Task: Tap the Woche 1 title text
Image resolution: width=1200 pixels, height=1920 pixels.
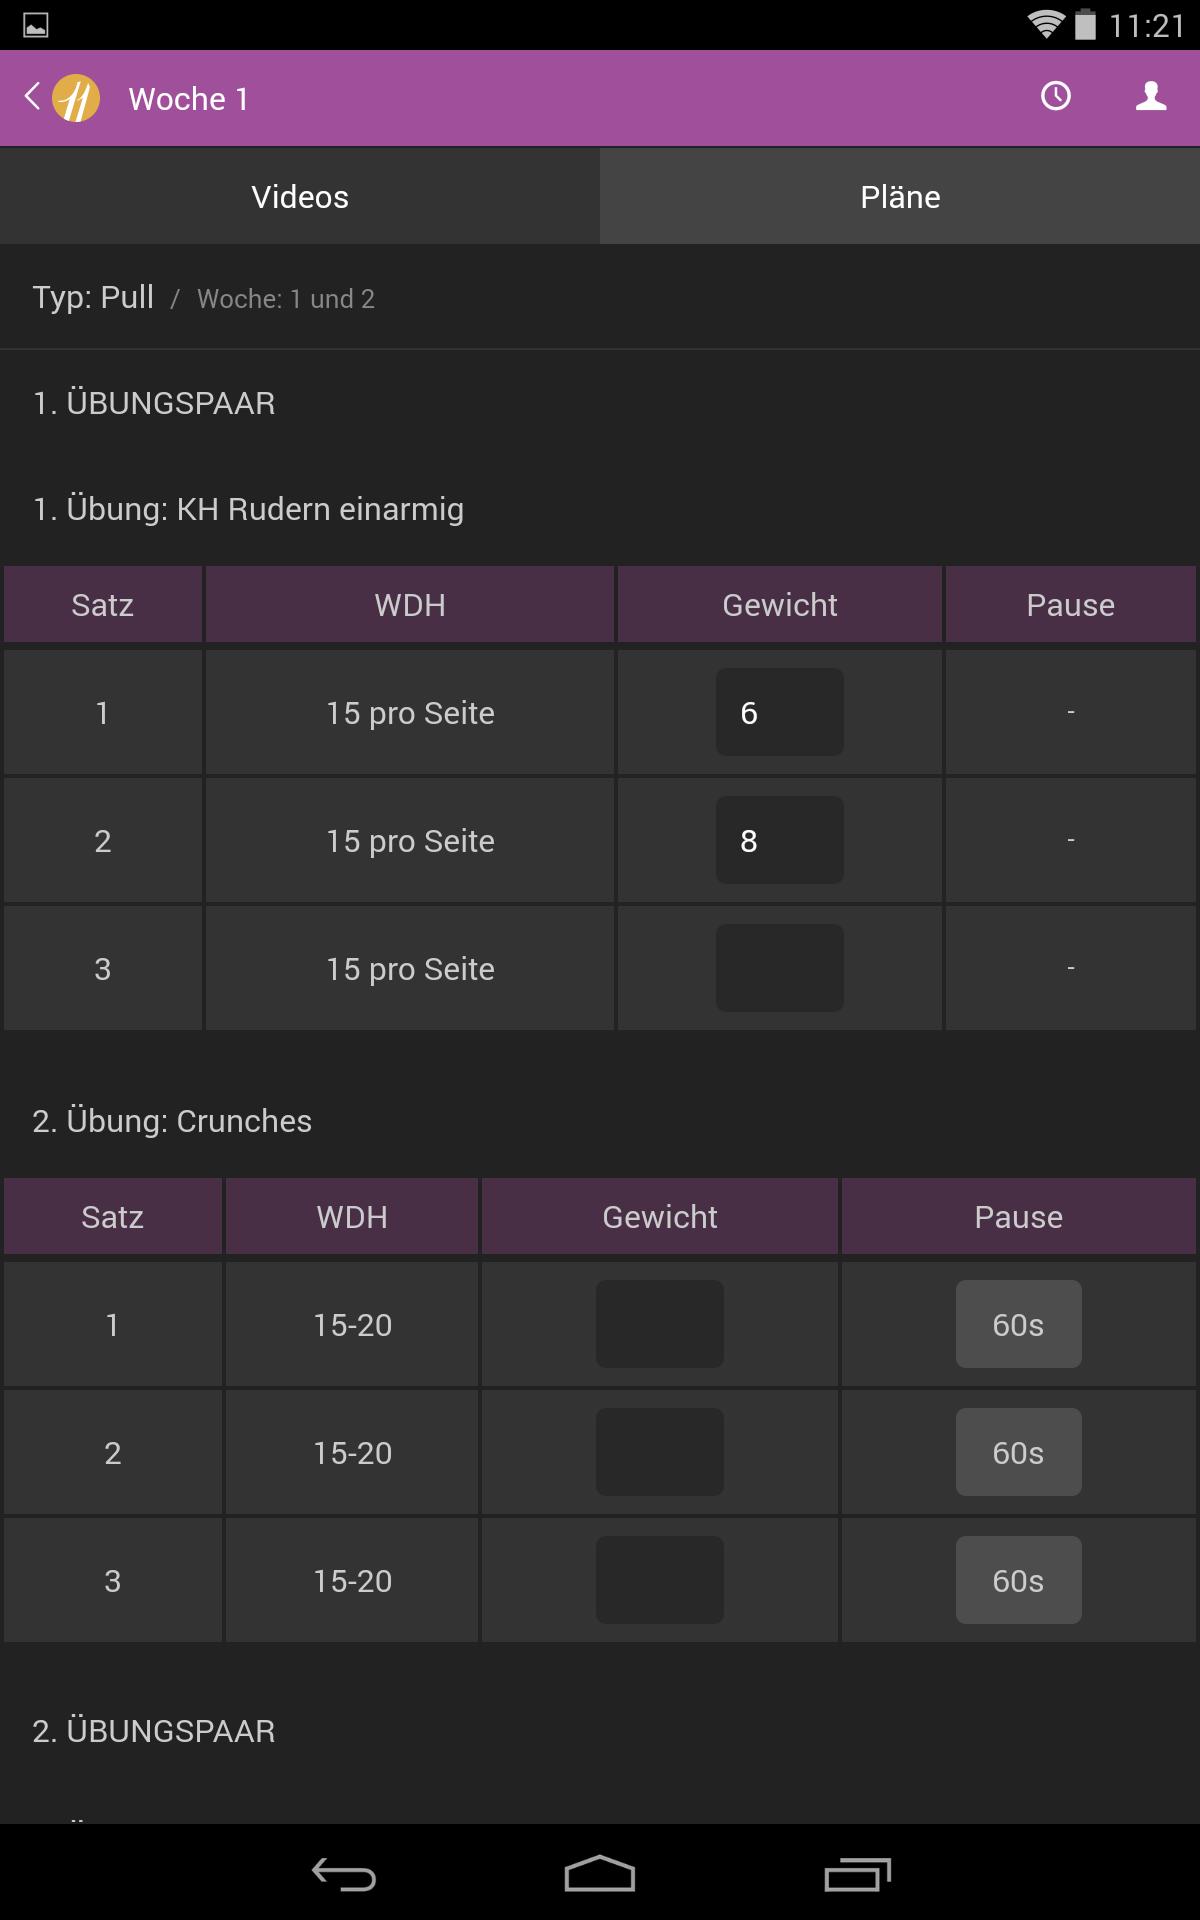Action: coord(188,99)
